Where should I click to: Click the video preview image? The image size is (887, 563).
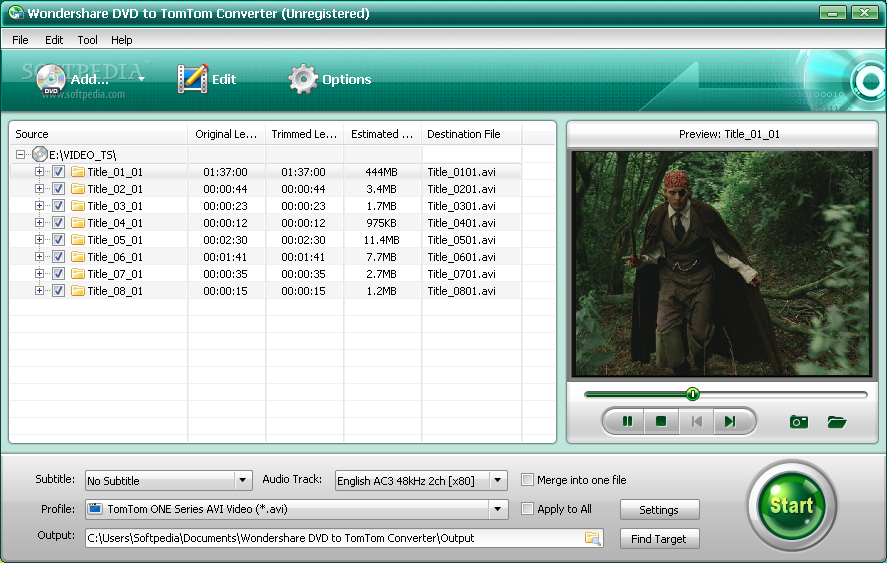click(x=721, y=264)
